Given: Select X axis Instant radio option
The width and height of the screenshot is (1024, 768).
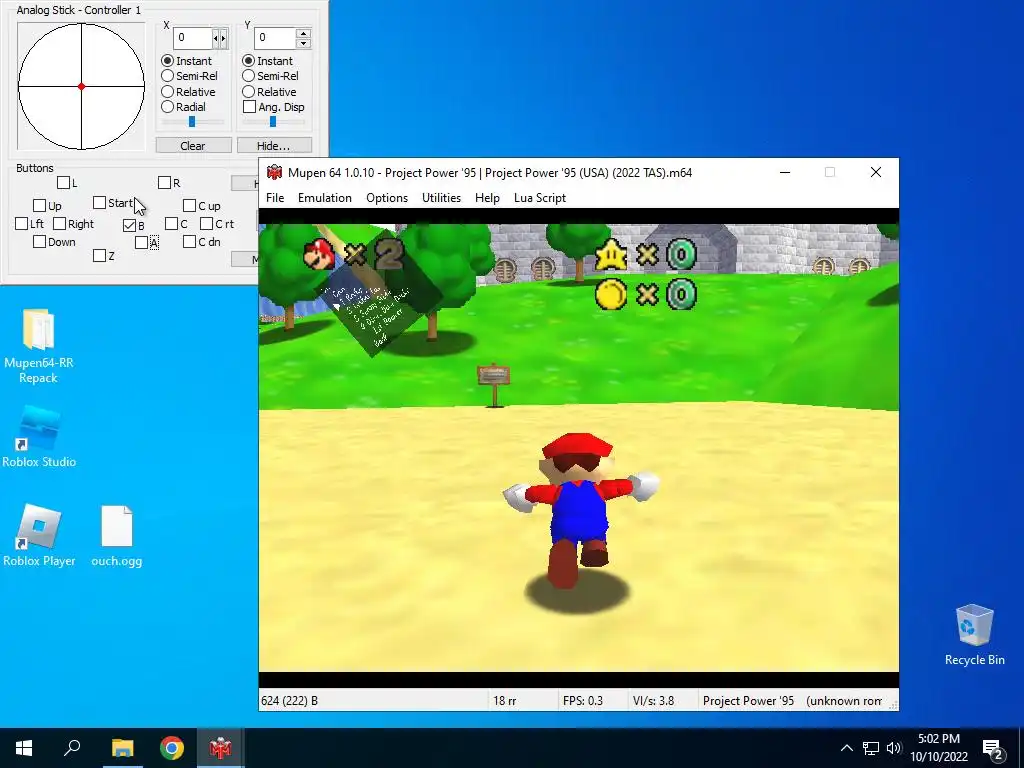Looking at the screenshot, I should pos(167,61).
